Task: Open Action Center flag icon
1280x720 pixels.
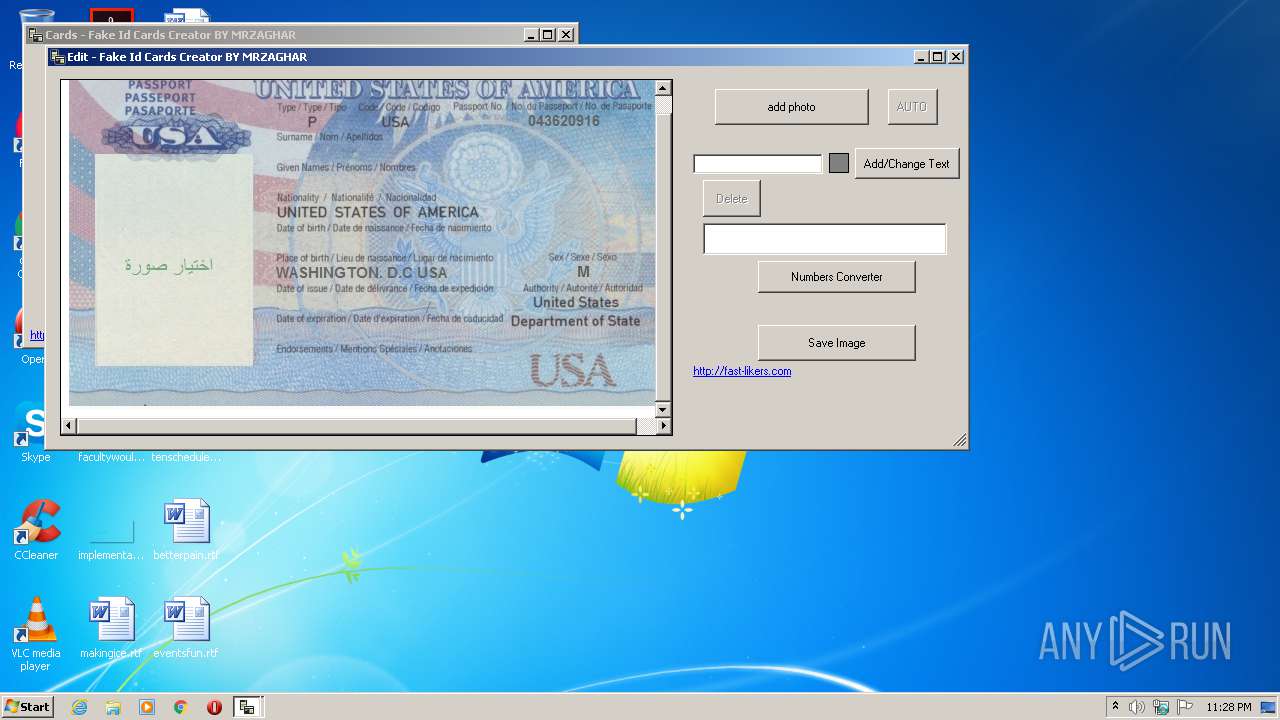Action: (1185, 707)
